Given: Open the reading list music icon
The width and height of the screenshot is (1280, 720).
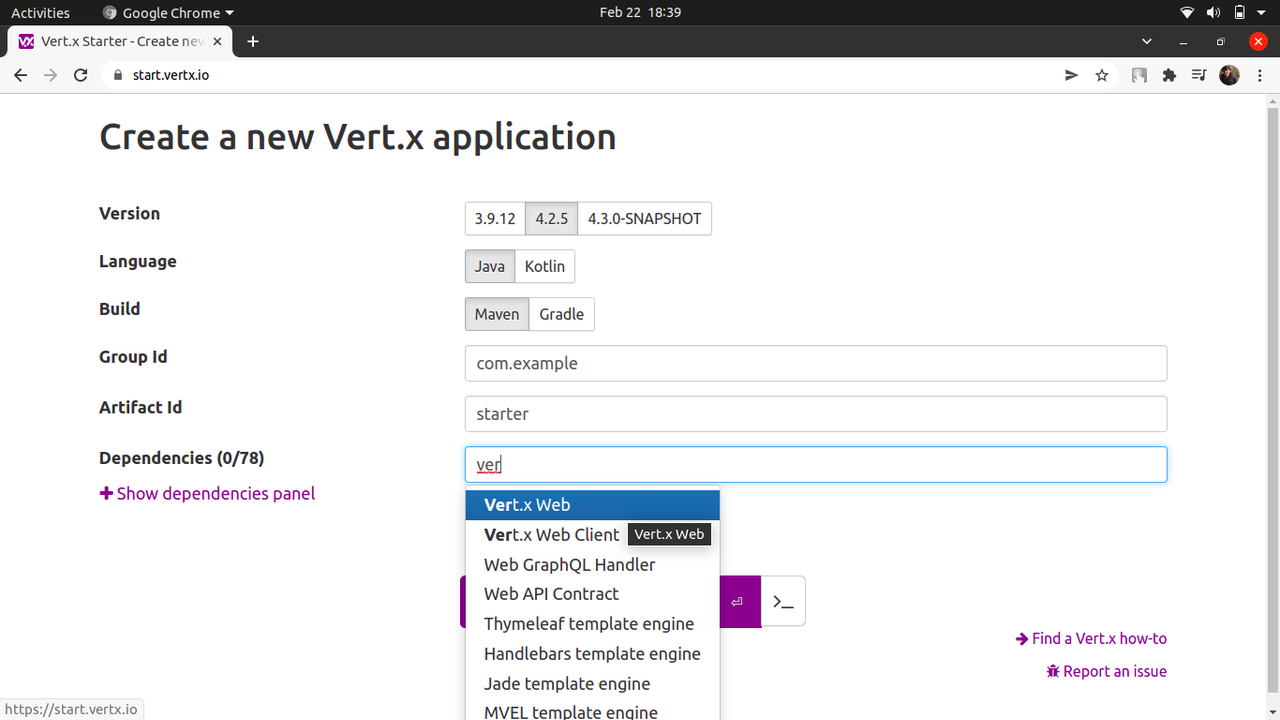Looking at the screenshot, I should pyautogui.click(x=1199, y=74).
